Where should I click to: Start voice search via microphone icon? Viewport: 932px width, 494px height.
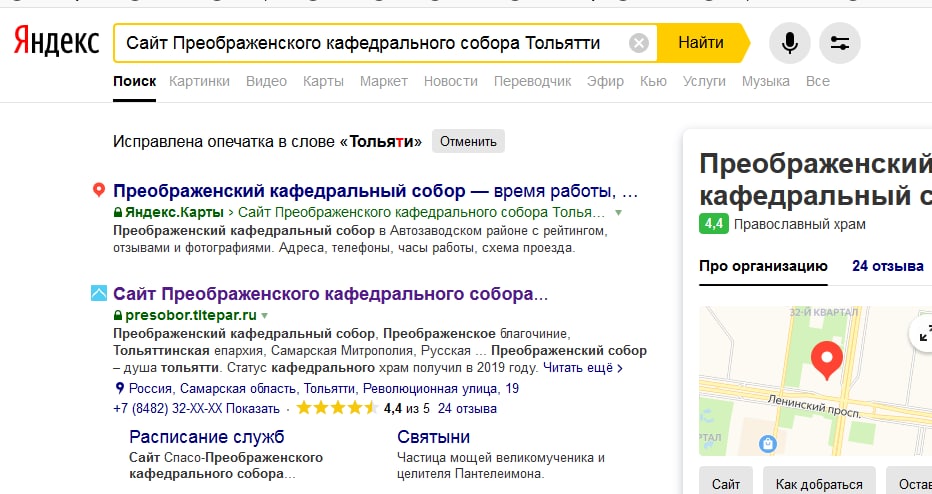pos(789,43)
